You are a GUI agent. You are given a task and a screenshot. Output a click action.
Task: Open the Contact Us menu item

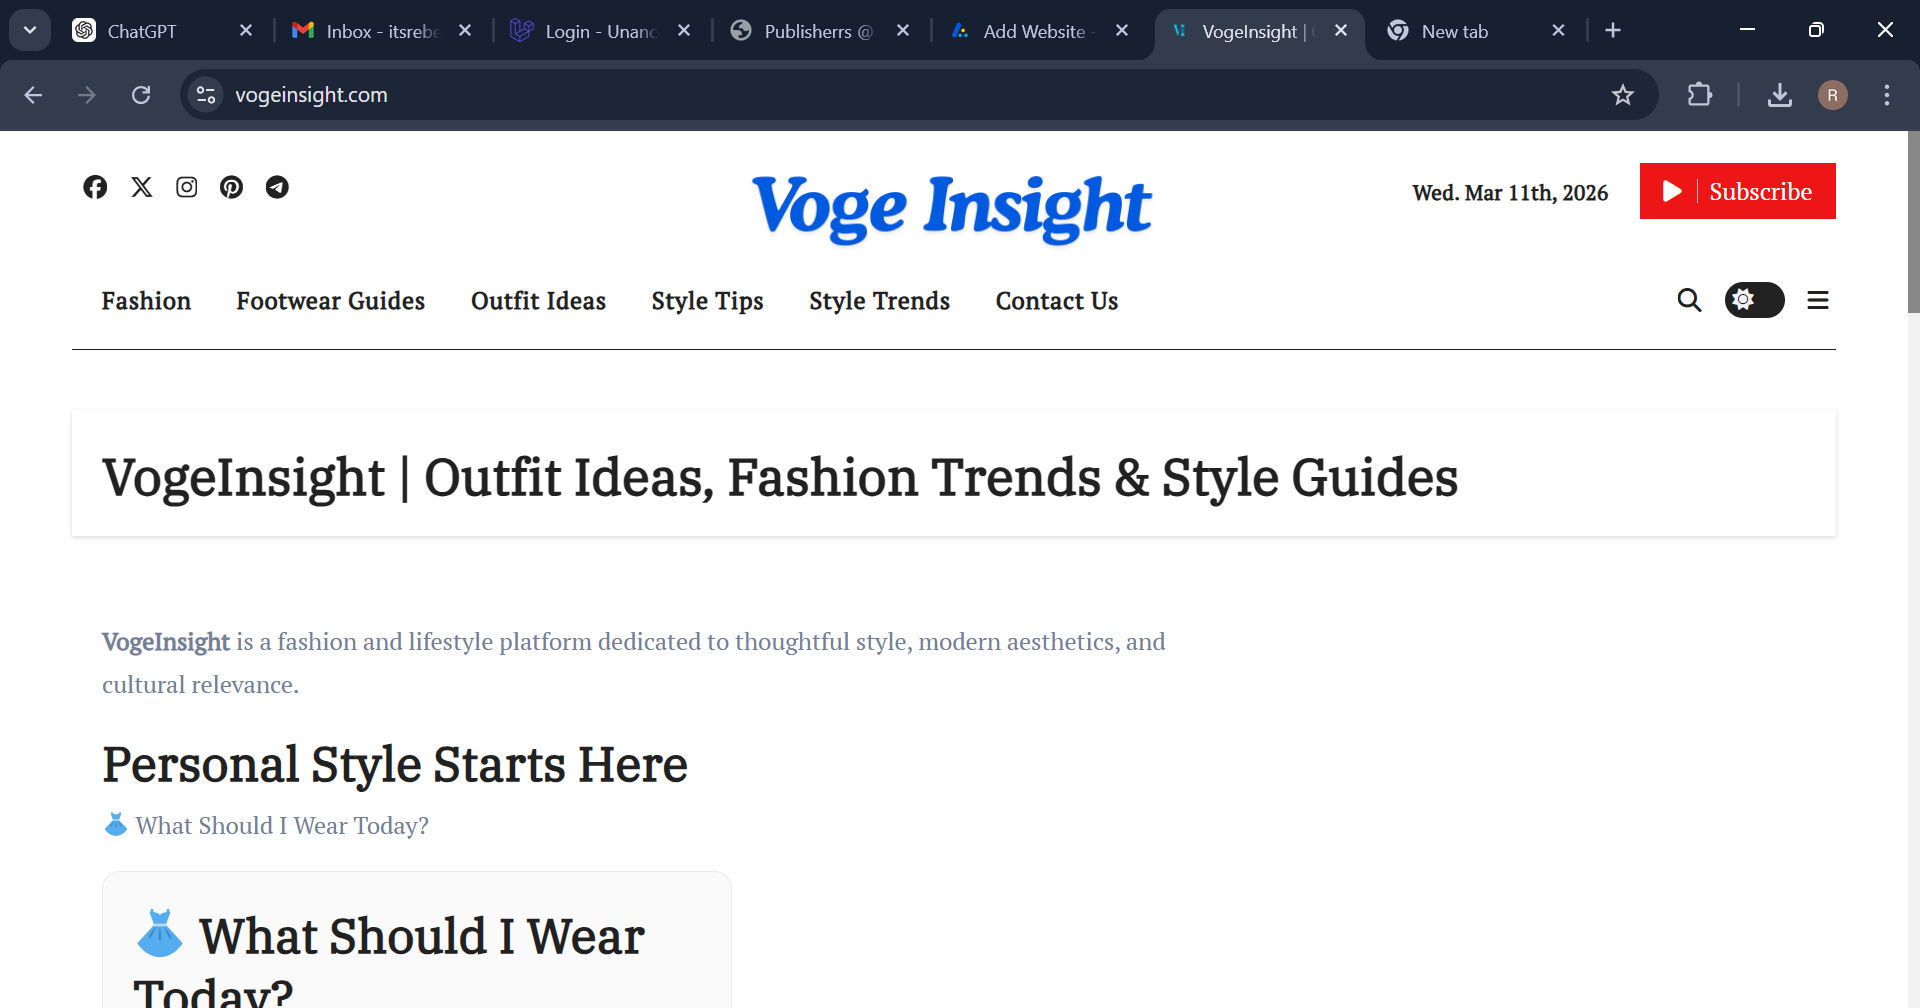coord(1057,301)
